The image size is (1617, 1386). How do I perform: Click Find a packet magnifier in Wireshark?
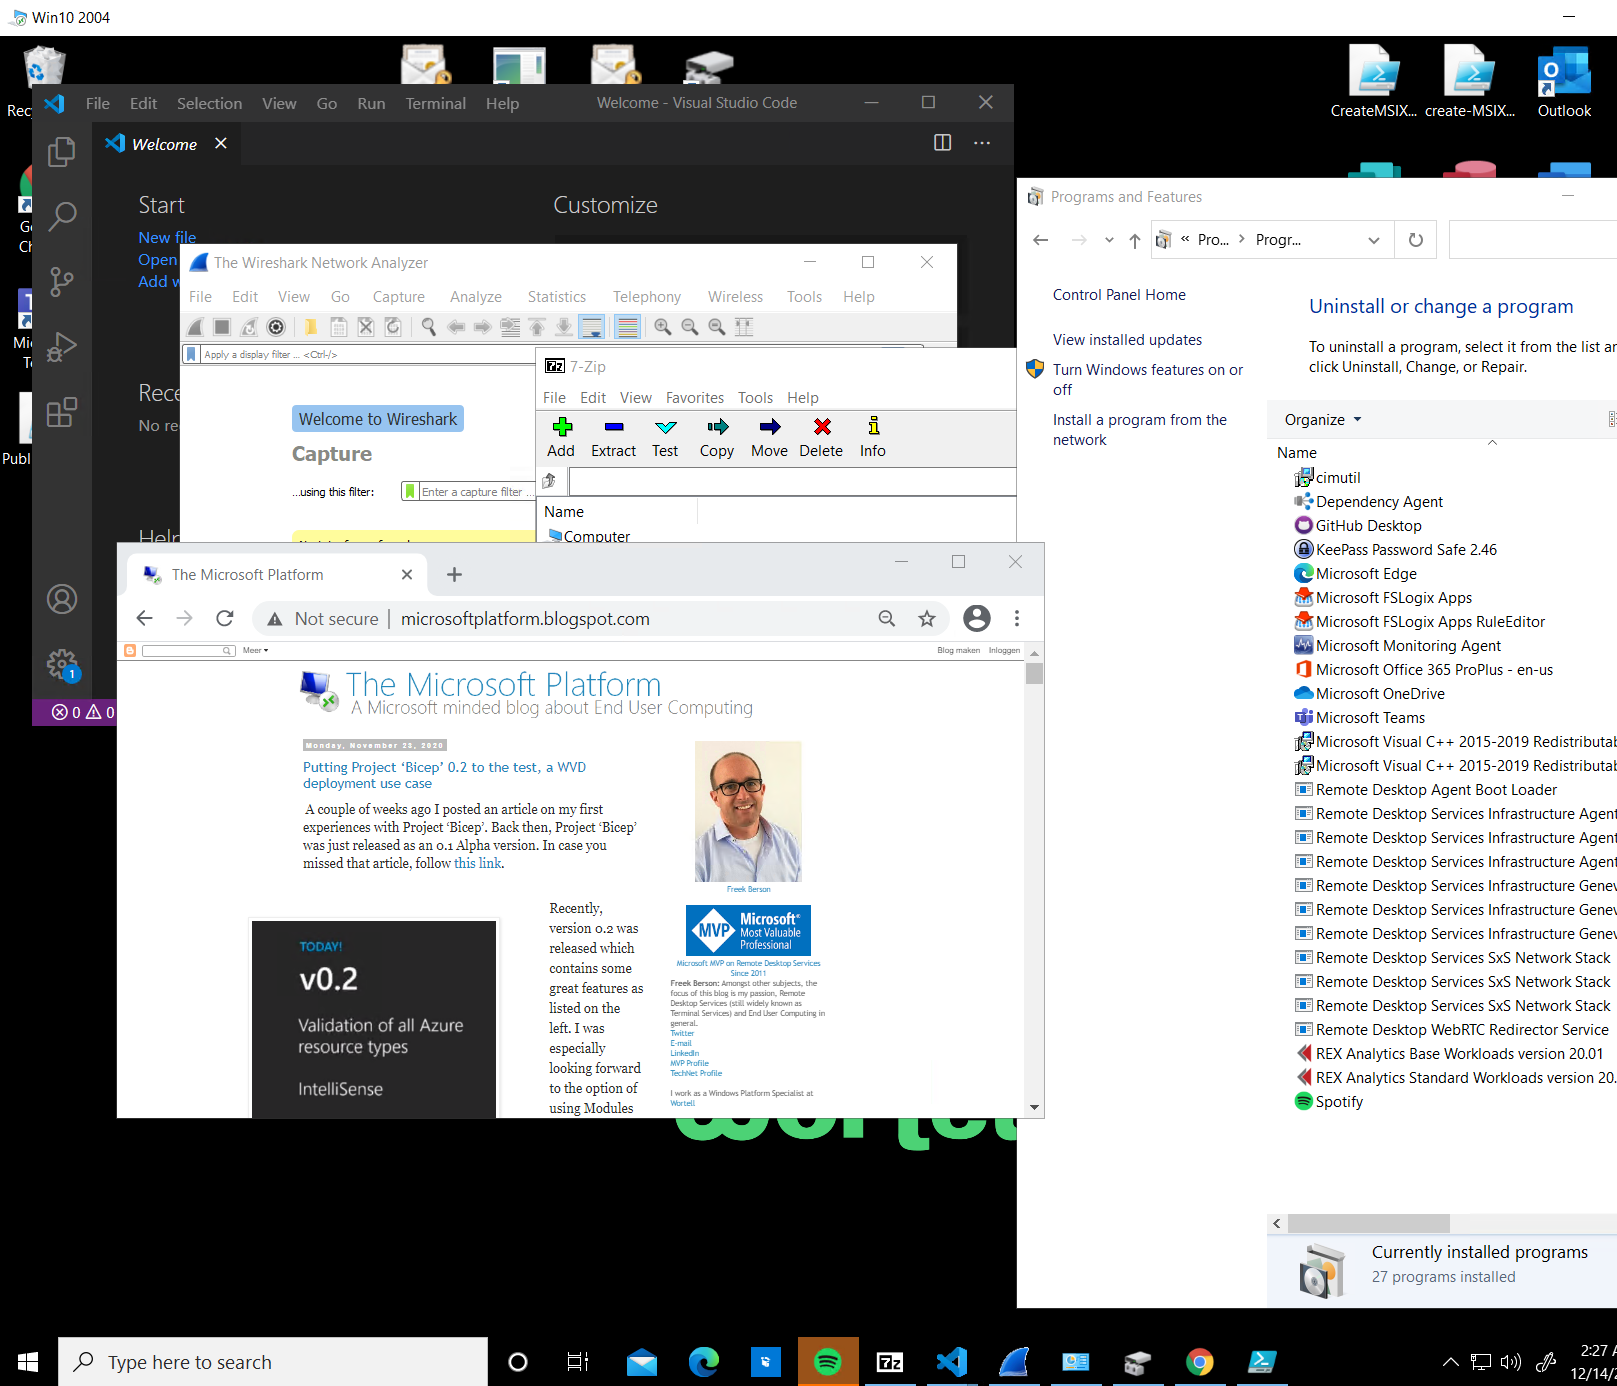coord(428,327)
